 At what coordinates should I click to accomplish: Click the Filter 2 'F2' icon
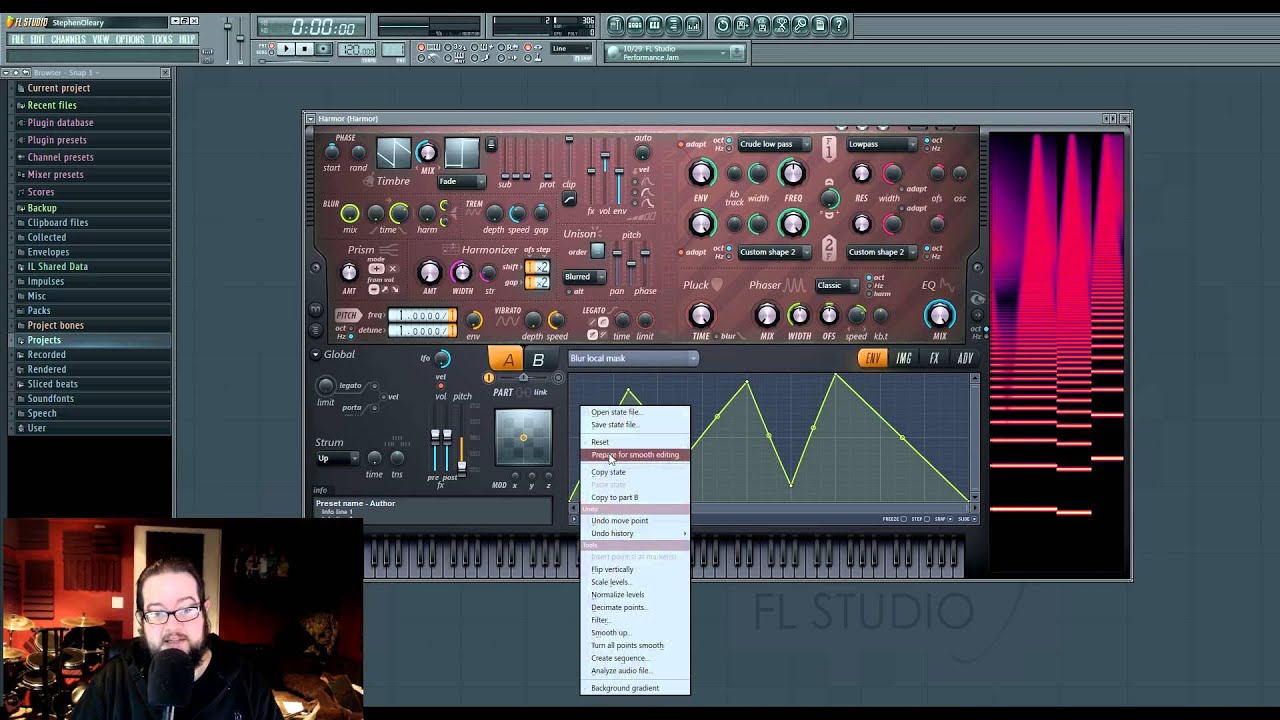829,247
